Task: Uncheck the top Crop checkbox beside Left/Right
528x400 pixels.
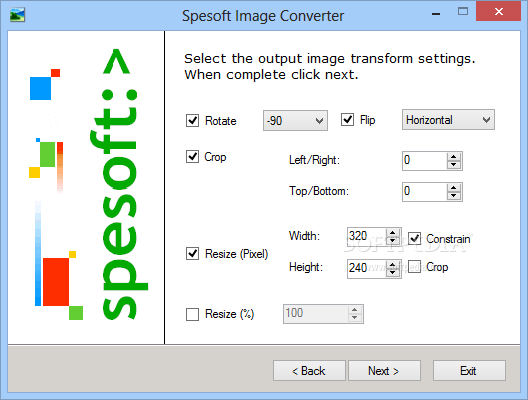Action: point(192,157)
